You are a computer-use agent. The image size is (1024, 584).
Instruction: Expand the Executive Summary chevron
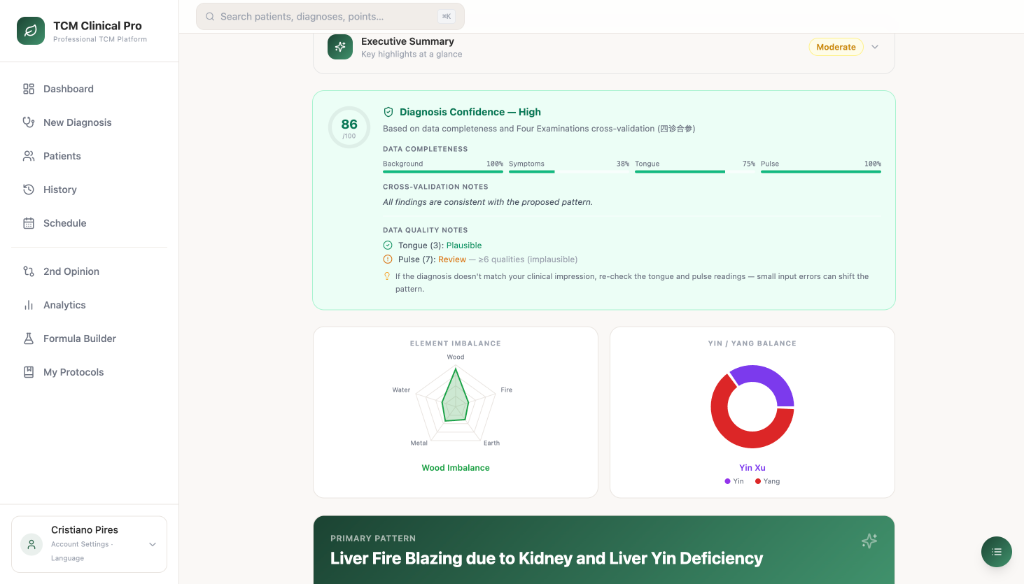point(875,47)
